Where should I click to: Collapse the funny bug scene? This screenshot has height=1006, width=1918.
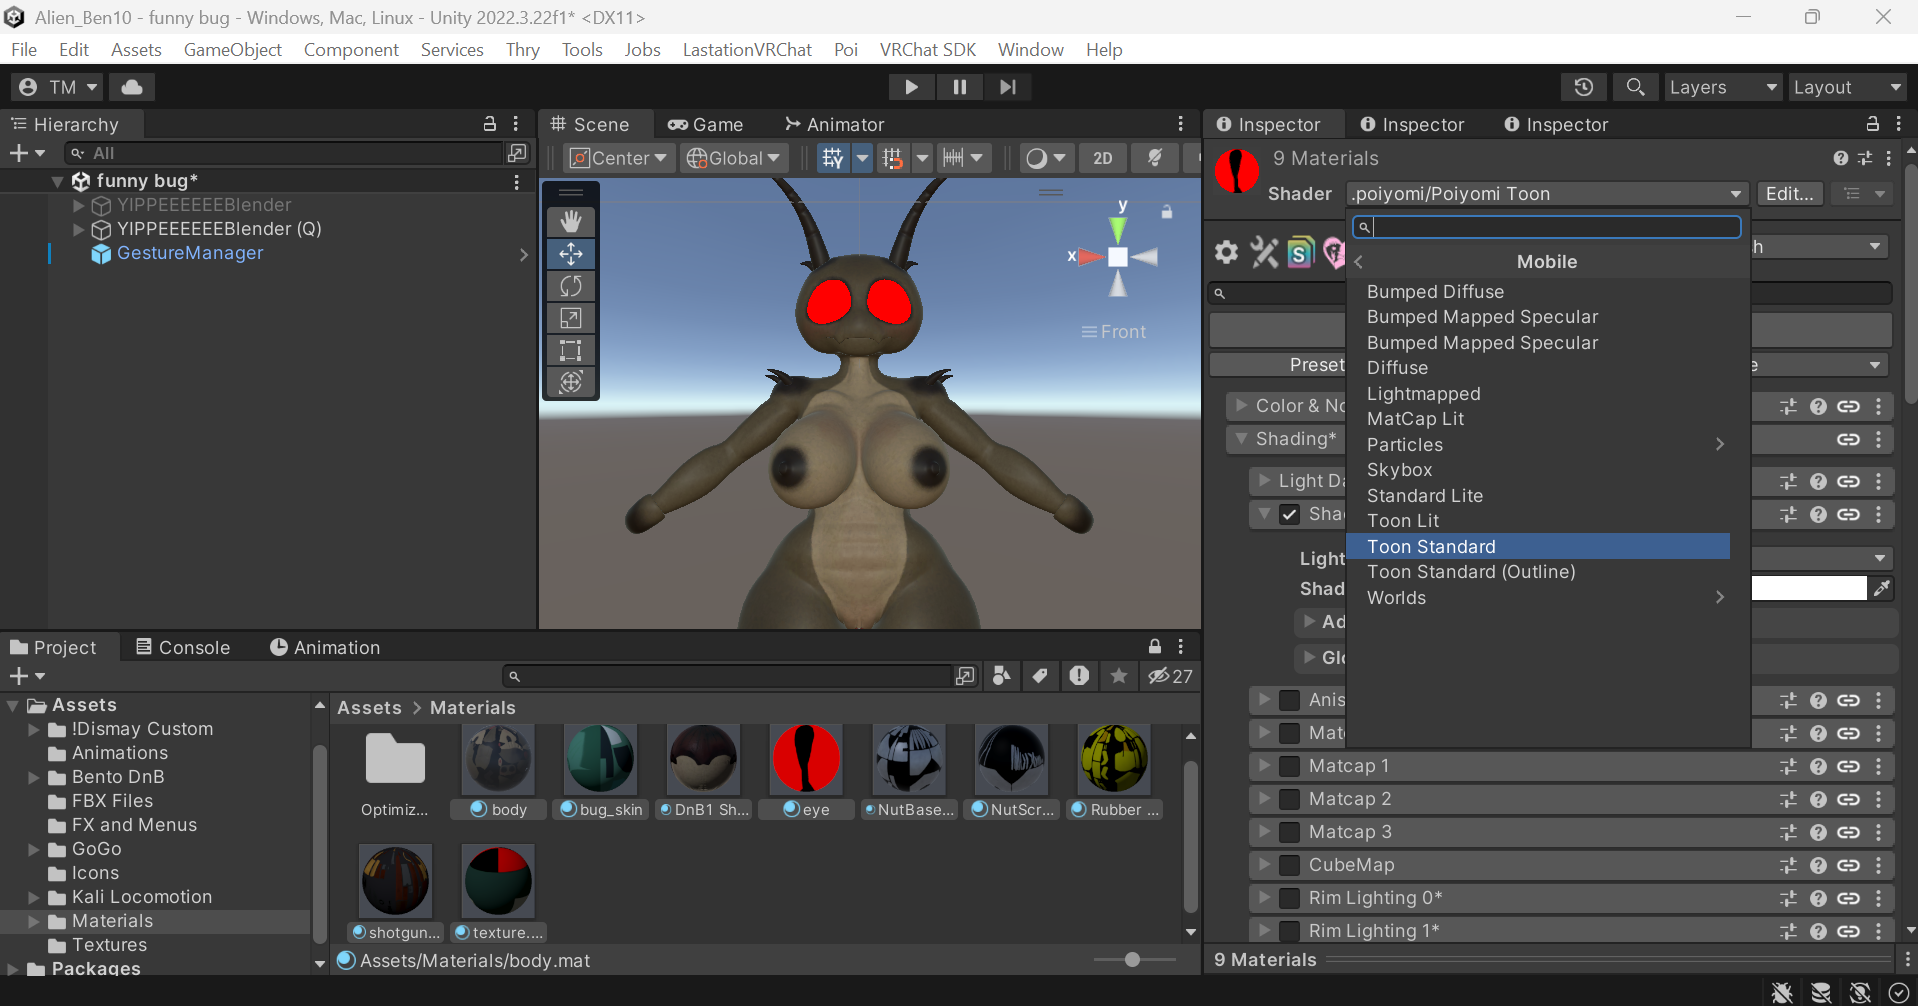(58, 181)
